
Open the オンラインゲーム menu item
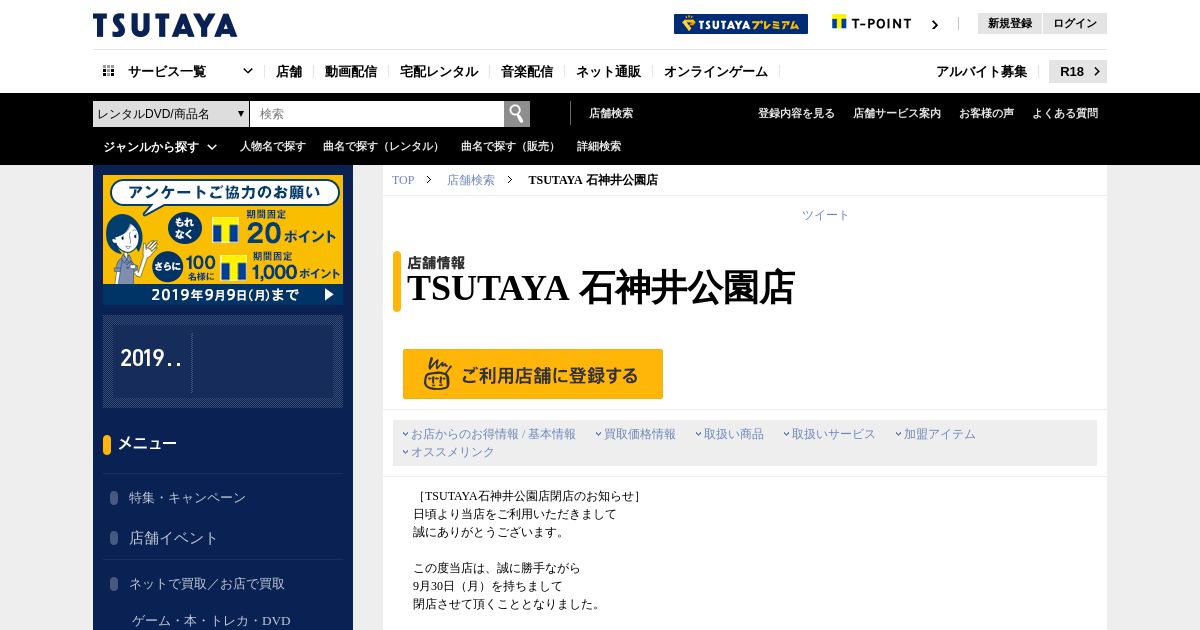click(x=716, y=71)
